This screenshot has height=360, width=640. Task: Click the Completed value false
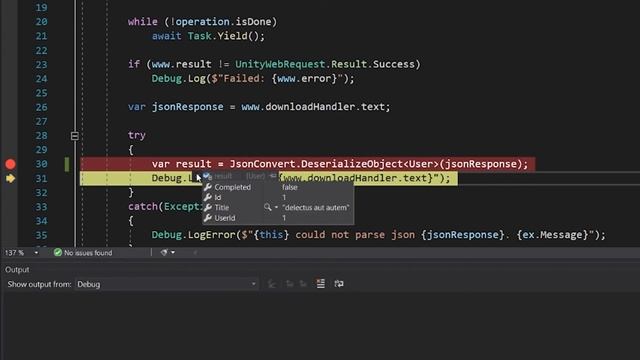290,187
